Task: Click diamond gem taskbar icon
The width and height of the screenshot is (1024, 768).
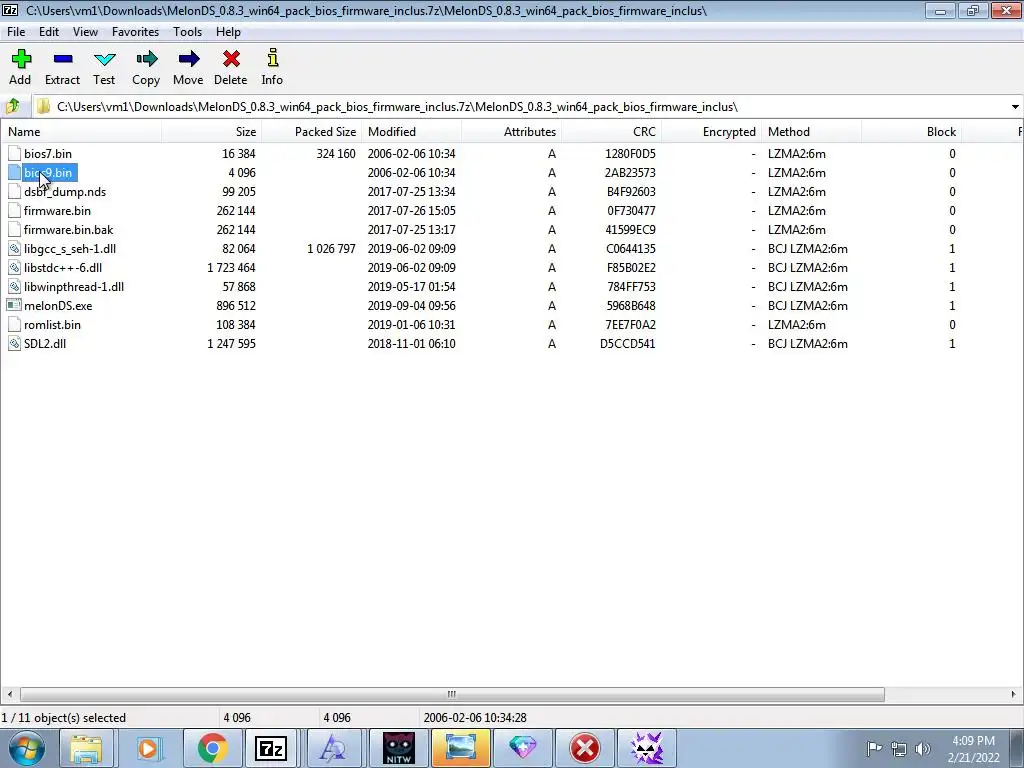Action: (x=522, y=748)
